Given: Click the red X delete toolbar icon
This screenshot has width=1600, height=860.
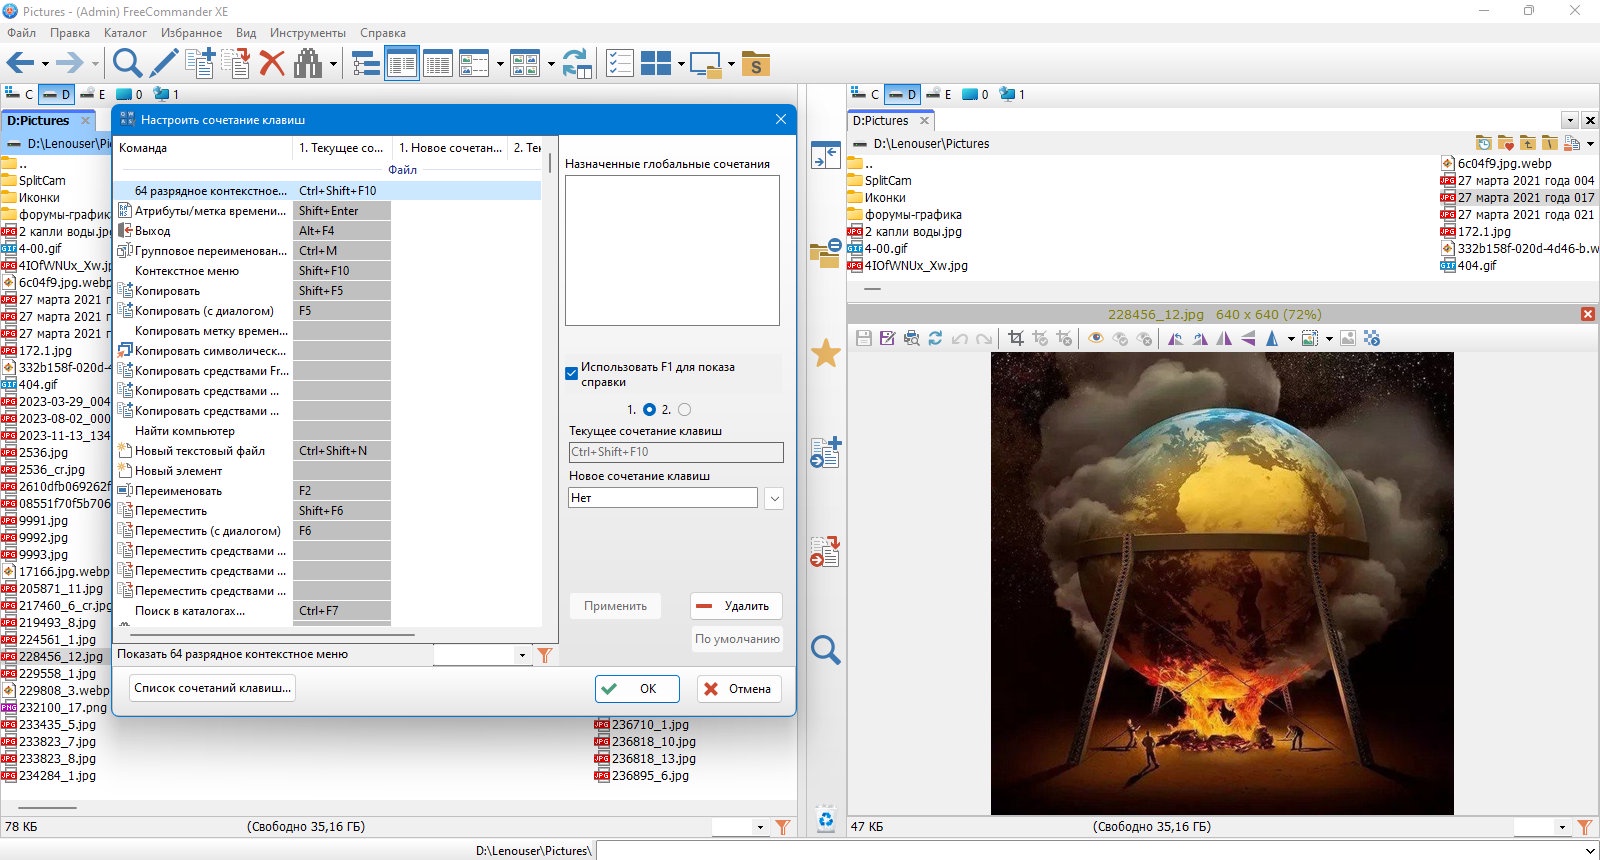Looking at the screenshot, I should click(272, 63).
